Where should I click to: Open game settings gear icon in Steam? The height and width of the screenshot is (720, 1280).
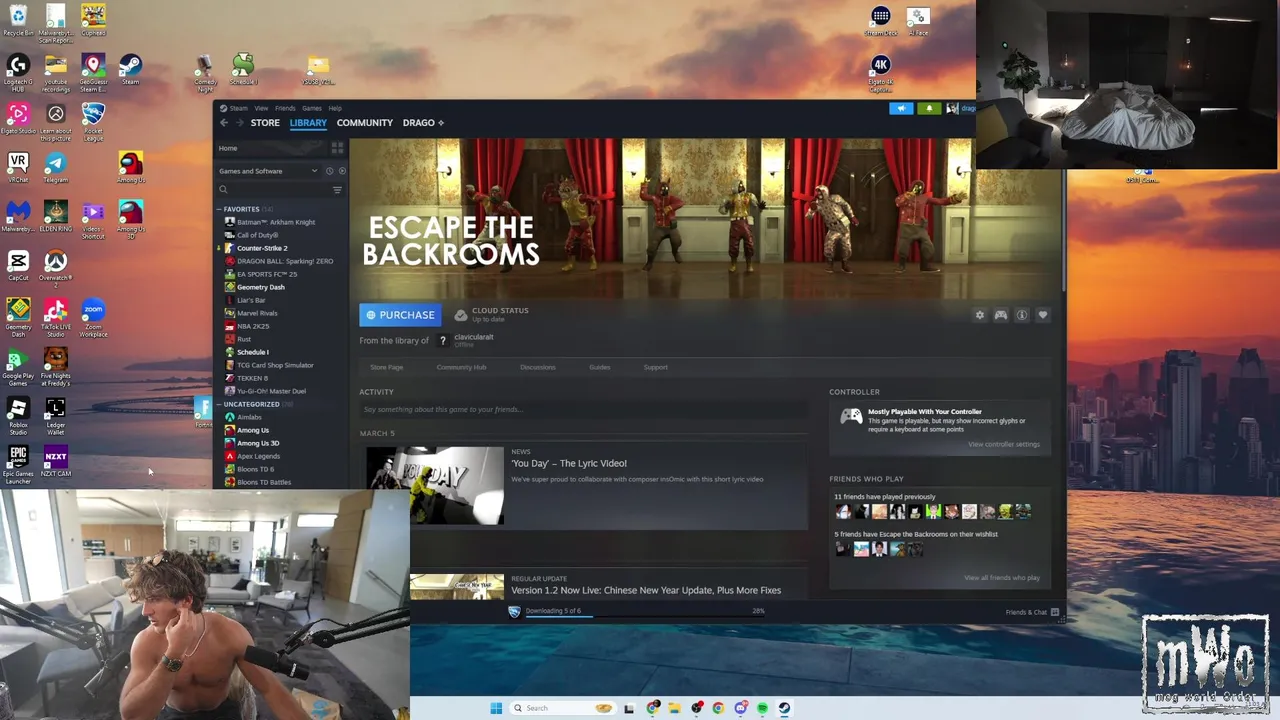tap(980, 315)
